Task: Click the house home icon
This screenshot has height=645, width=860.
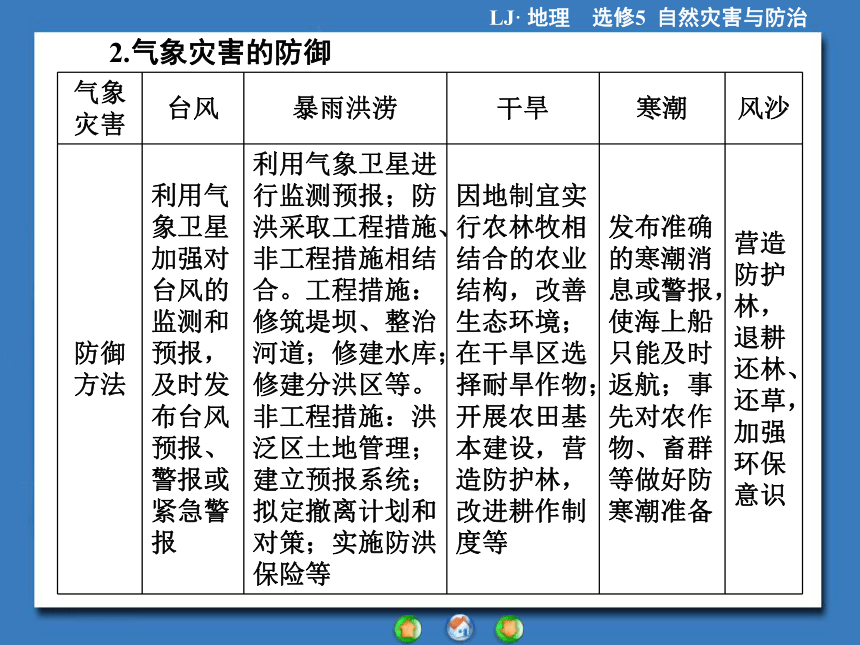Action: pyautogui.click(x=460, y=627)
